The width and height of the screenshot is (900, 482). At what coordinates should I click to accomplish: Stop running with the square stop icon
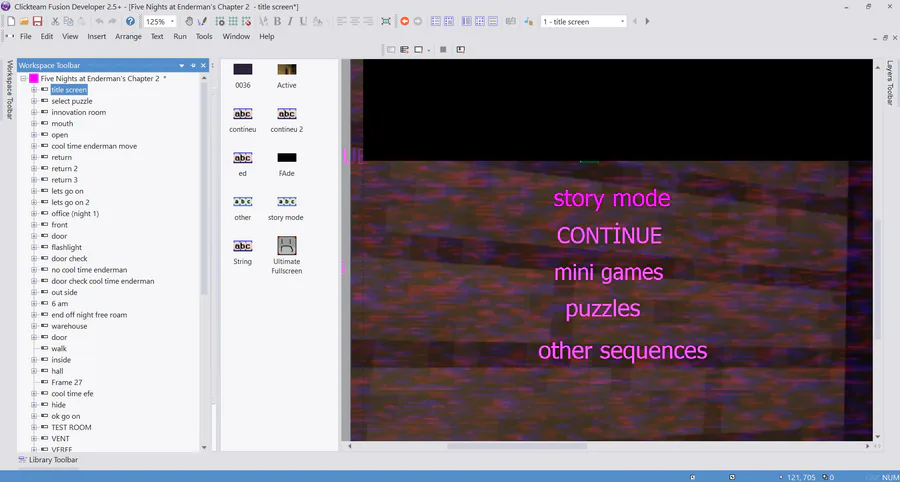coord(443,50)
